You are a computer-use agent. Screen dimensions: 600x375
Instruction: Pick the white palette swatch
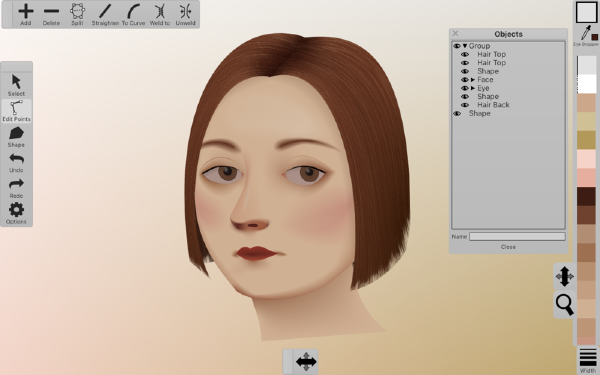pyautogui.click(x=587, y=84)
